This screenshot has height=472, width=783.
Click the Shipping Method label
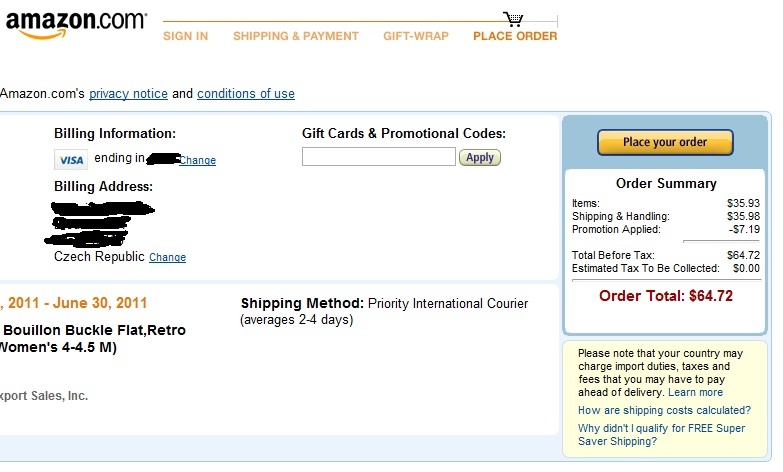[302, 303]
